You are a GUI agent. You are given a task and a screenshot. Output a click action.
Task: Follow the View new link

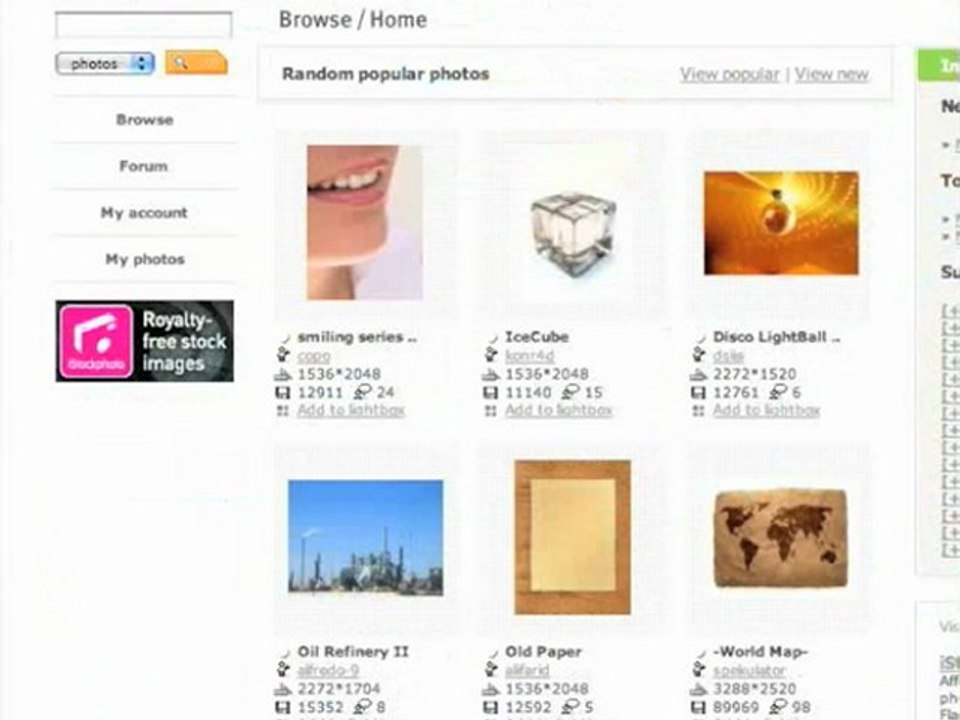(831, 75)
